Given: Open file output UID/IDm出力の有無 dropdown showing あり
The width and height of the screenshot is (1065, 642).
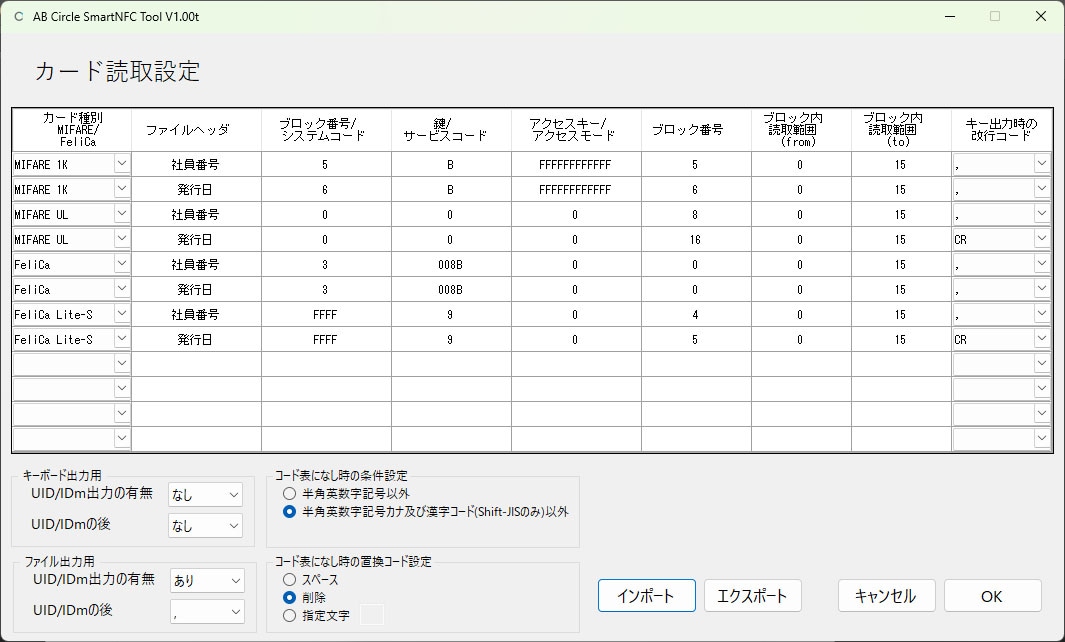Looking at the screenshot, I should pos(235,580).
